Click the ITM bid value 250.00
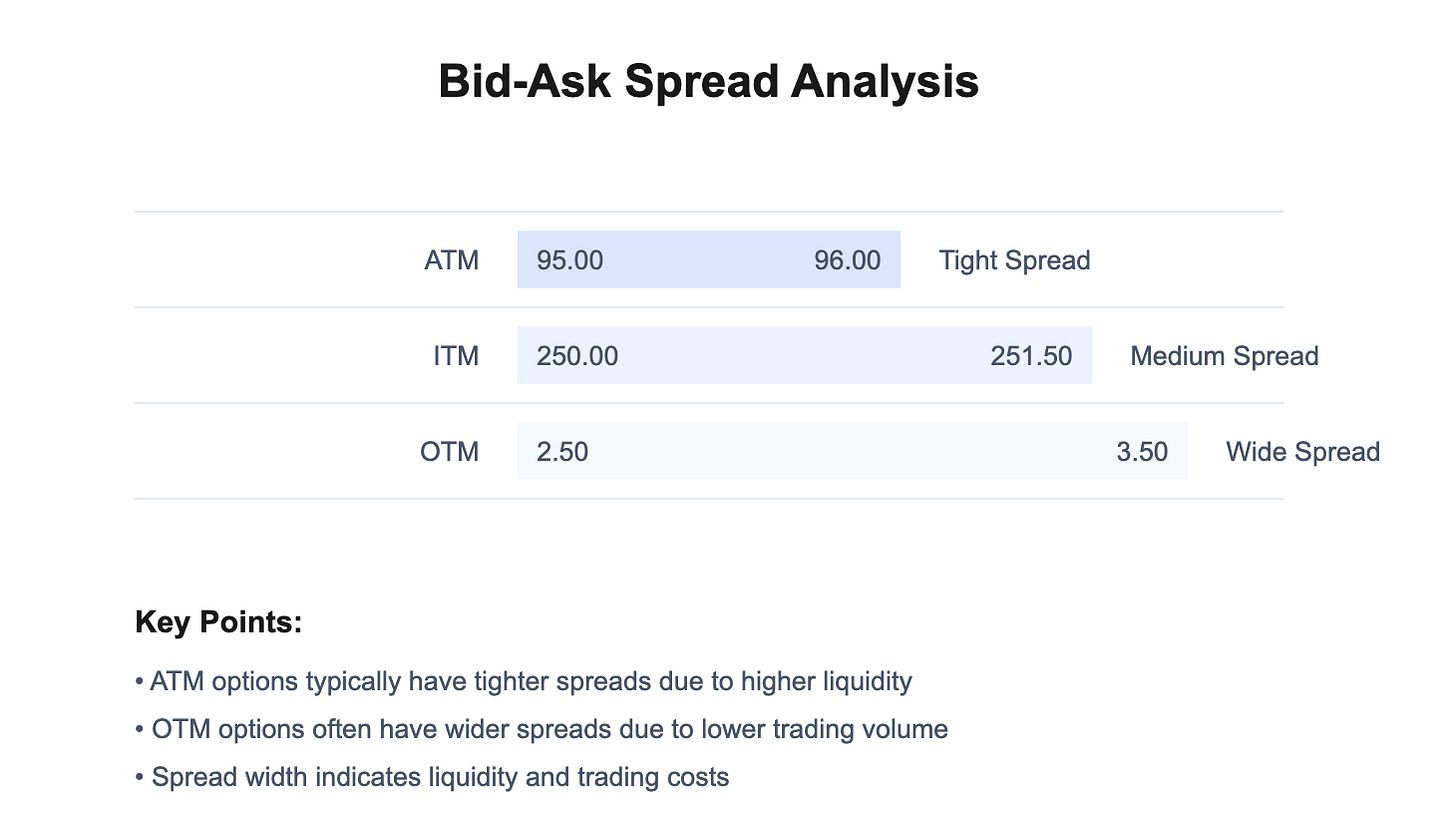Image resolution: width=1456 pixels, height=836 pixels. (577, 356)
